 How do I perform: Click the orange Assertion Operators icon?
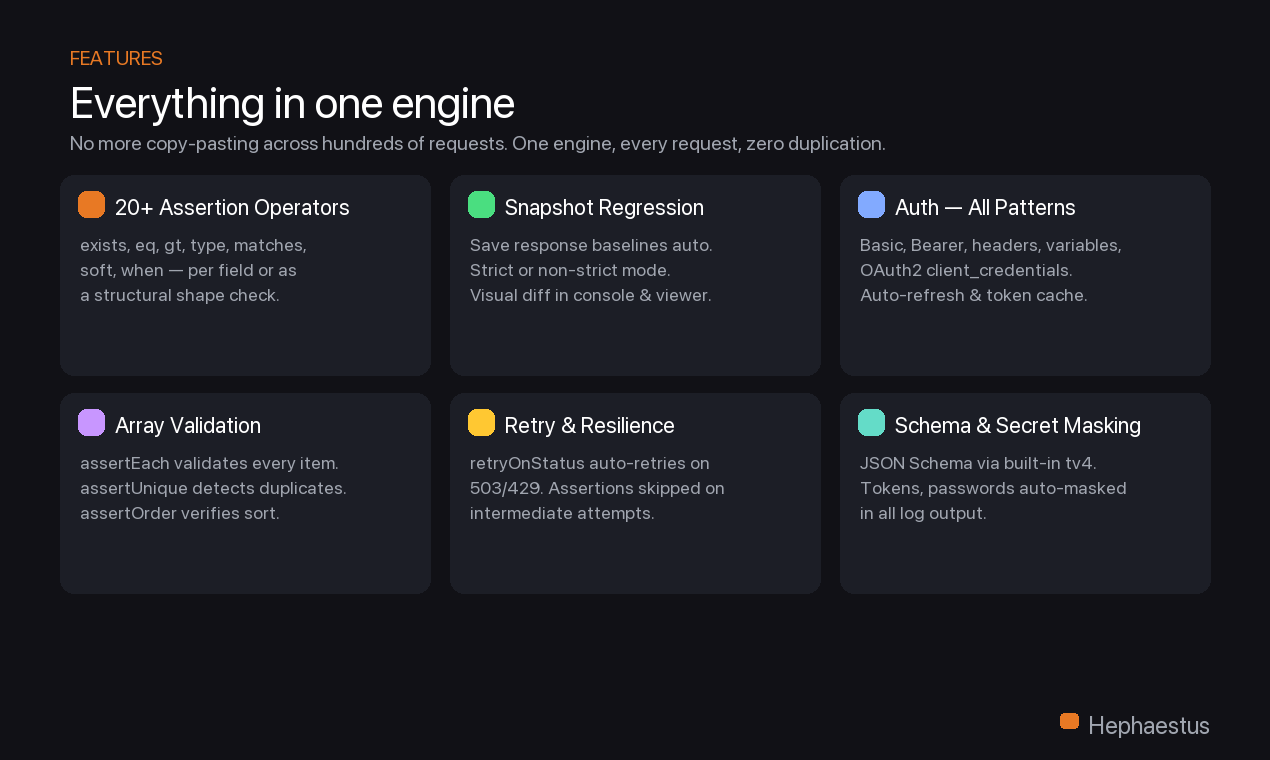(x=91, y=205)
